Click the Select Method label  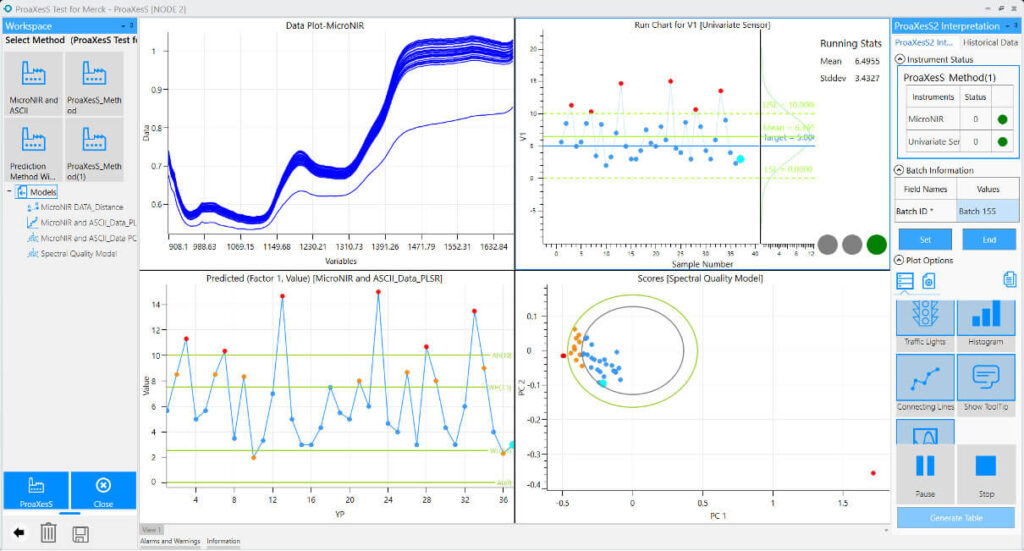pos(35,40)
